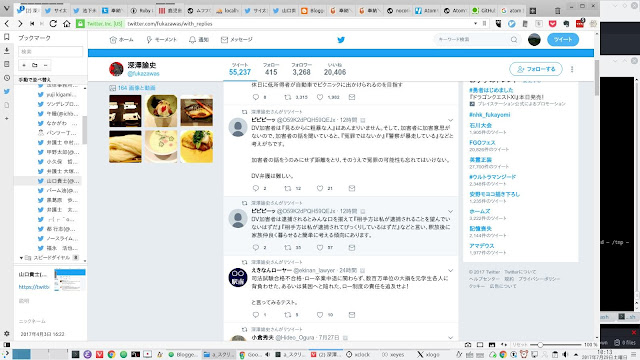This screenshot has height=360, width=640.
Task: Like the DV弁護は難しい tweet
Action: pos(320,188)
